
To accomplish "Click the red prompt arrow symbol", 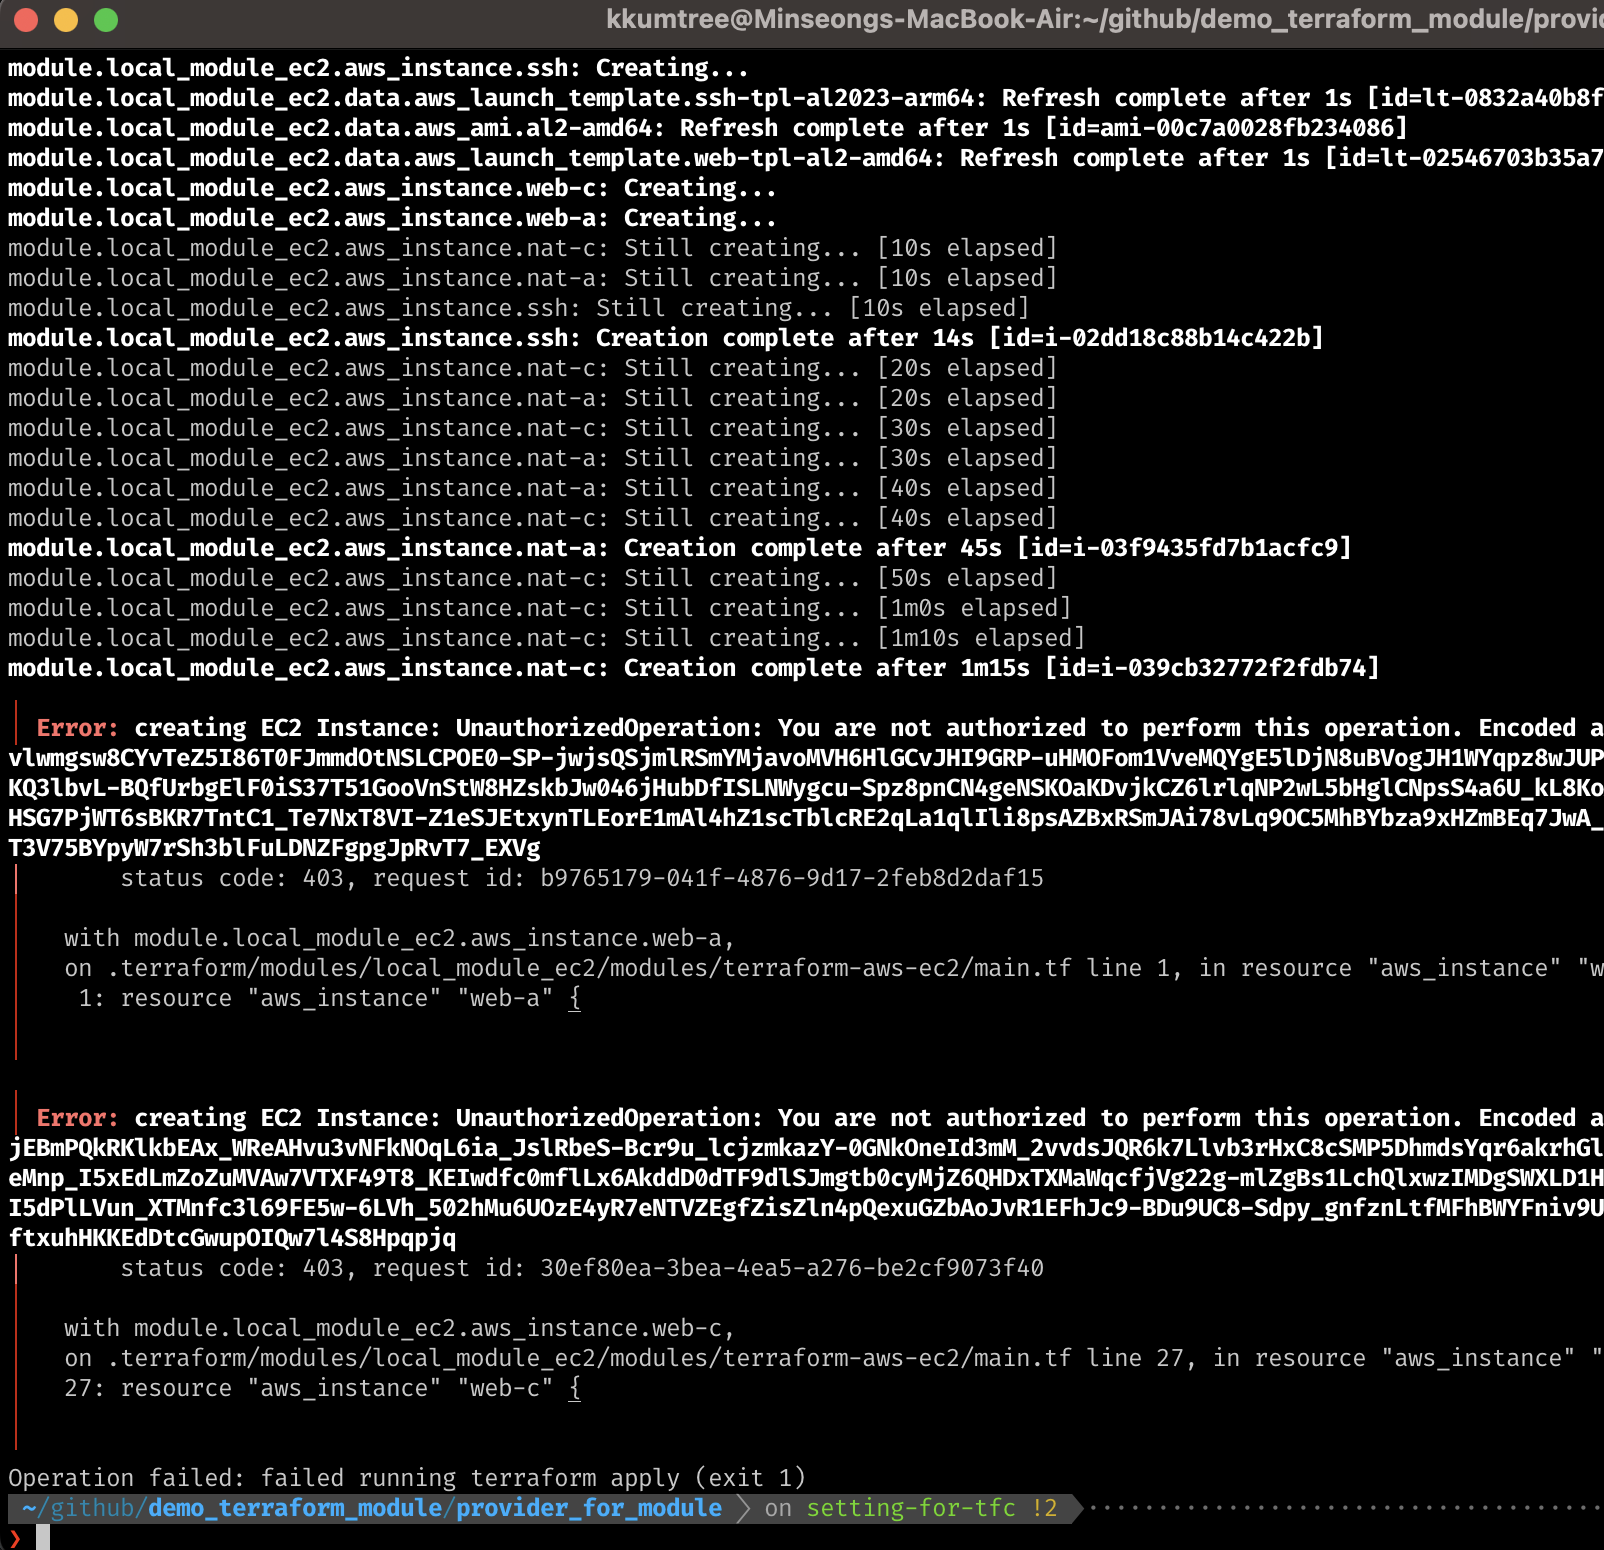I will [x=15, y=1538].
